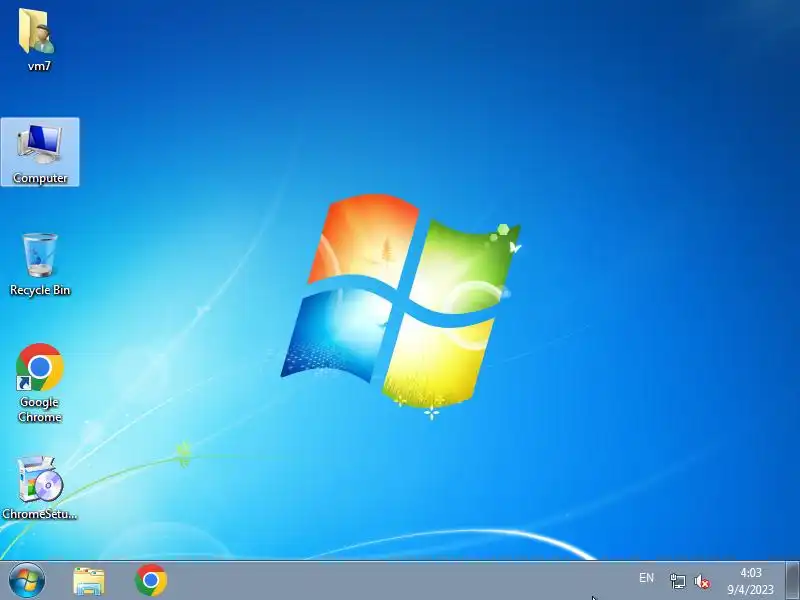Image resolution: width=800 pixels, height=600 pixels.
Task: Open Windows Explorer from the taskbar
Action: (x=89, y=581)
